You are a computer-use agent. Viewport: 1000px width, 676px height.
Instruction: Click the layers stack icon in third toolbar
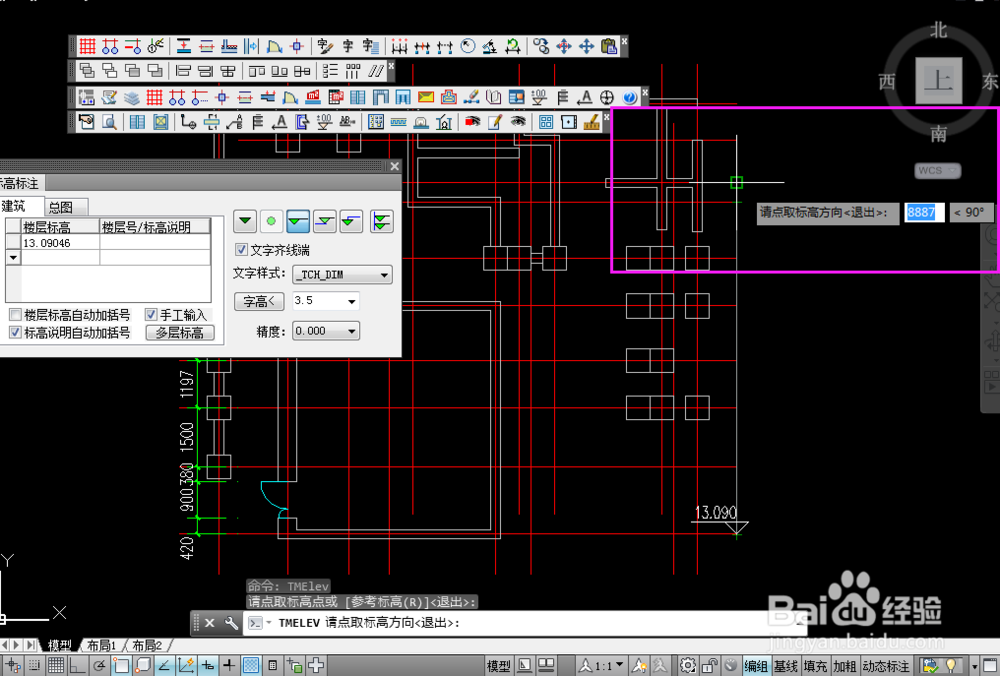(131, 98)
